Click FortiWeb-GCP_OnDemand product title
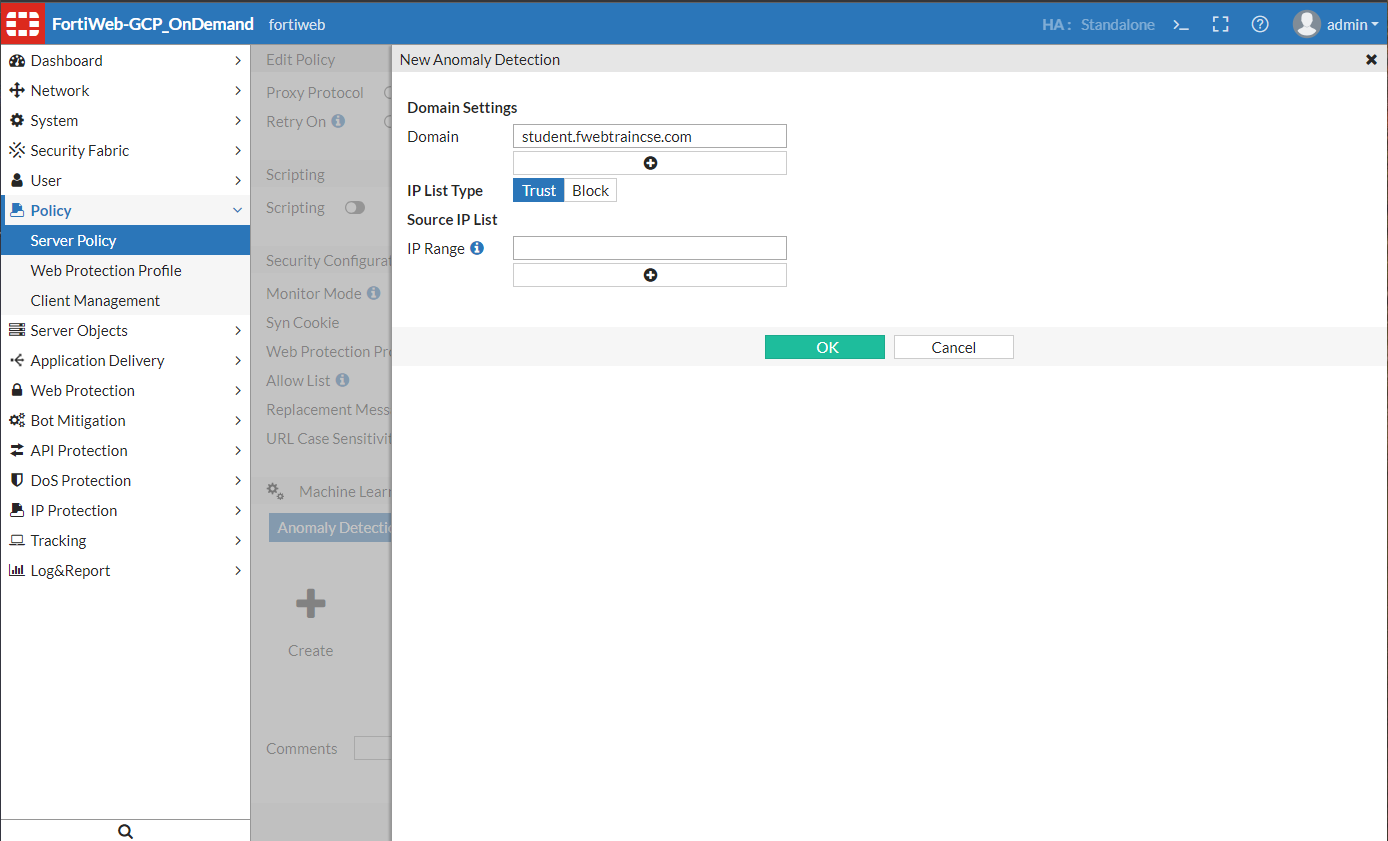Viewport: 1388px width, 841px height. (153, 24)
